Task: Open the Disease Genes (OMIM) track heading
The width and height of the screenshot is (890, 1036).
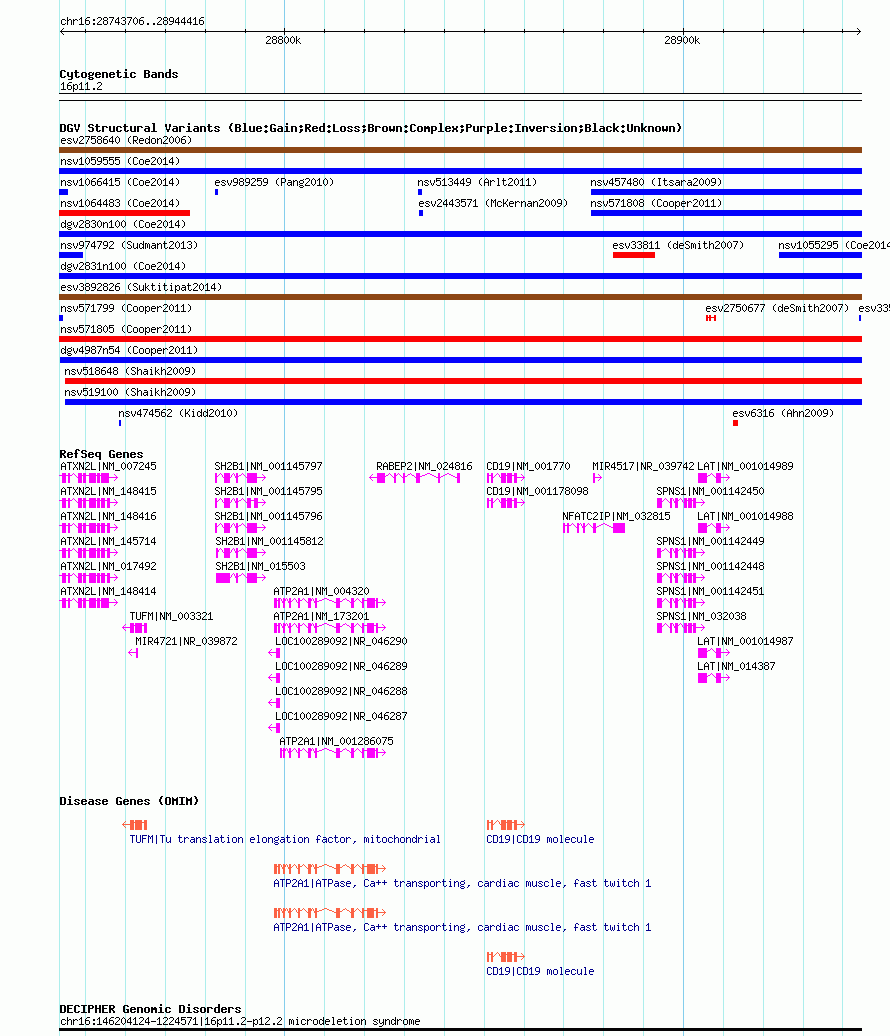Action: (x=129, y=801)
